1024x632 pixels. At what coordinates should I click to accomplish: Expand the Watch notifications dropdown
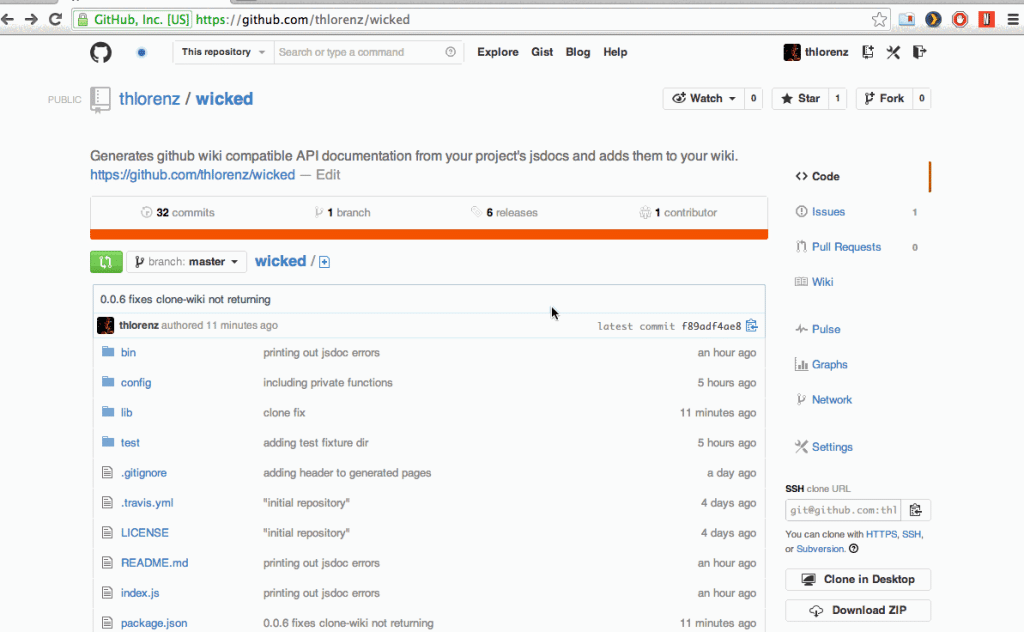[x=703, y=99]
